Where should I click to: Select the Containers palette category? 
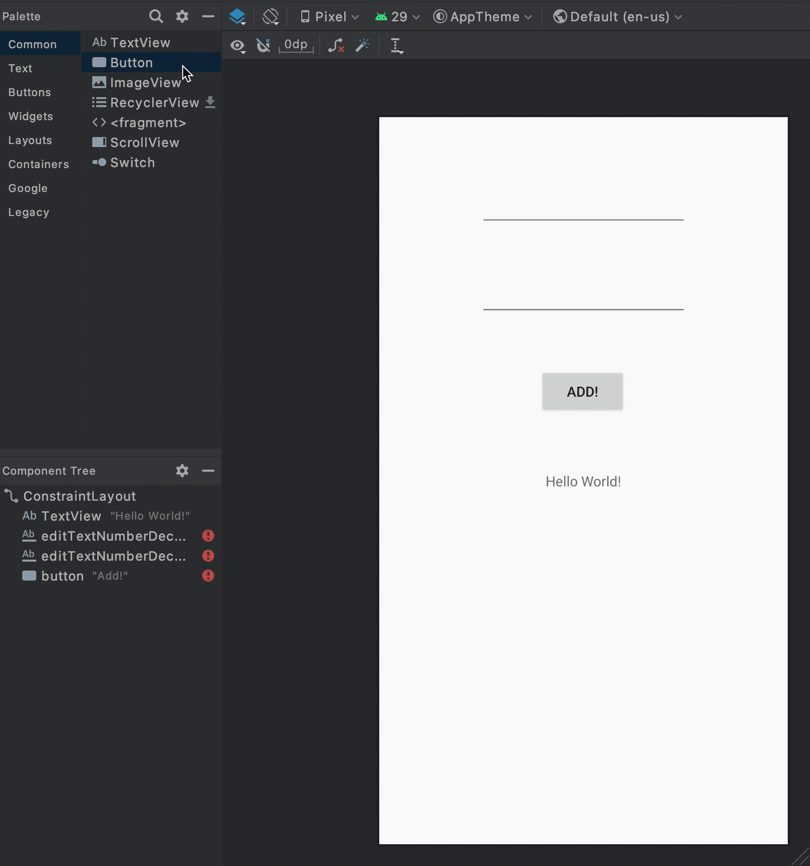pyautogui.click(x=39, y=164)
